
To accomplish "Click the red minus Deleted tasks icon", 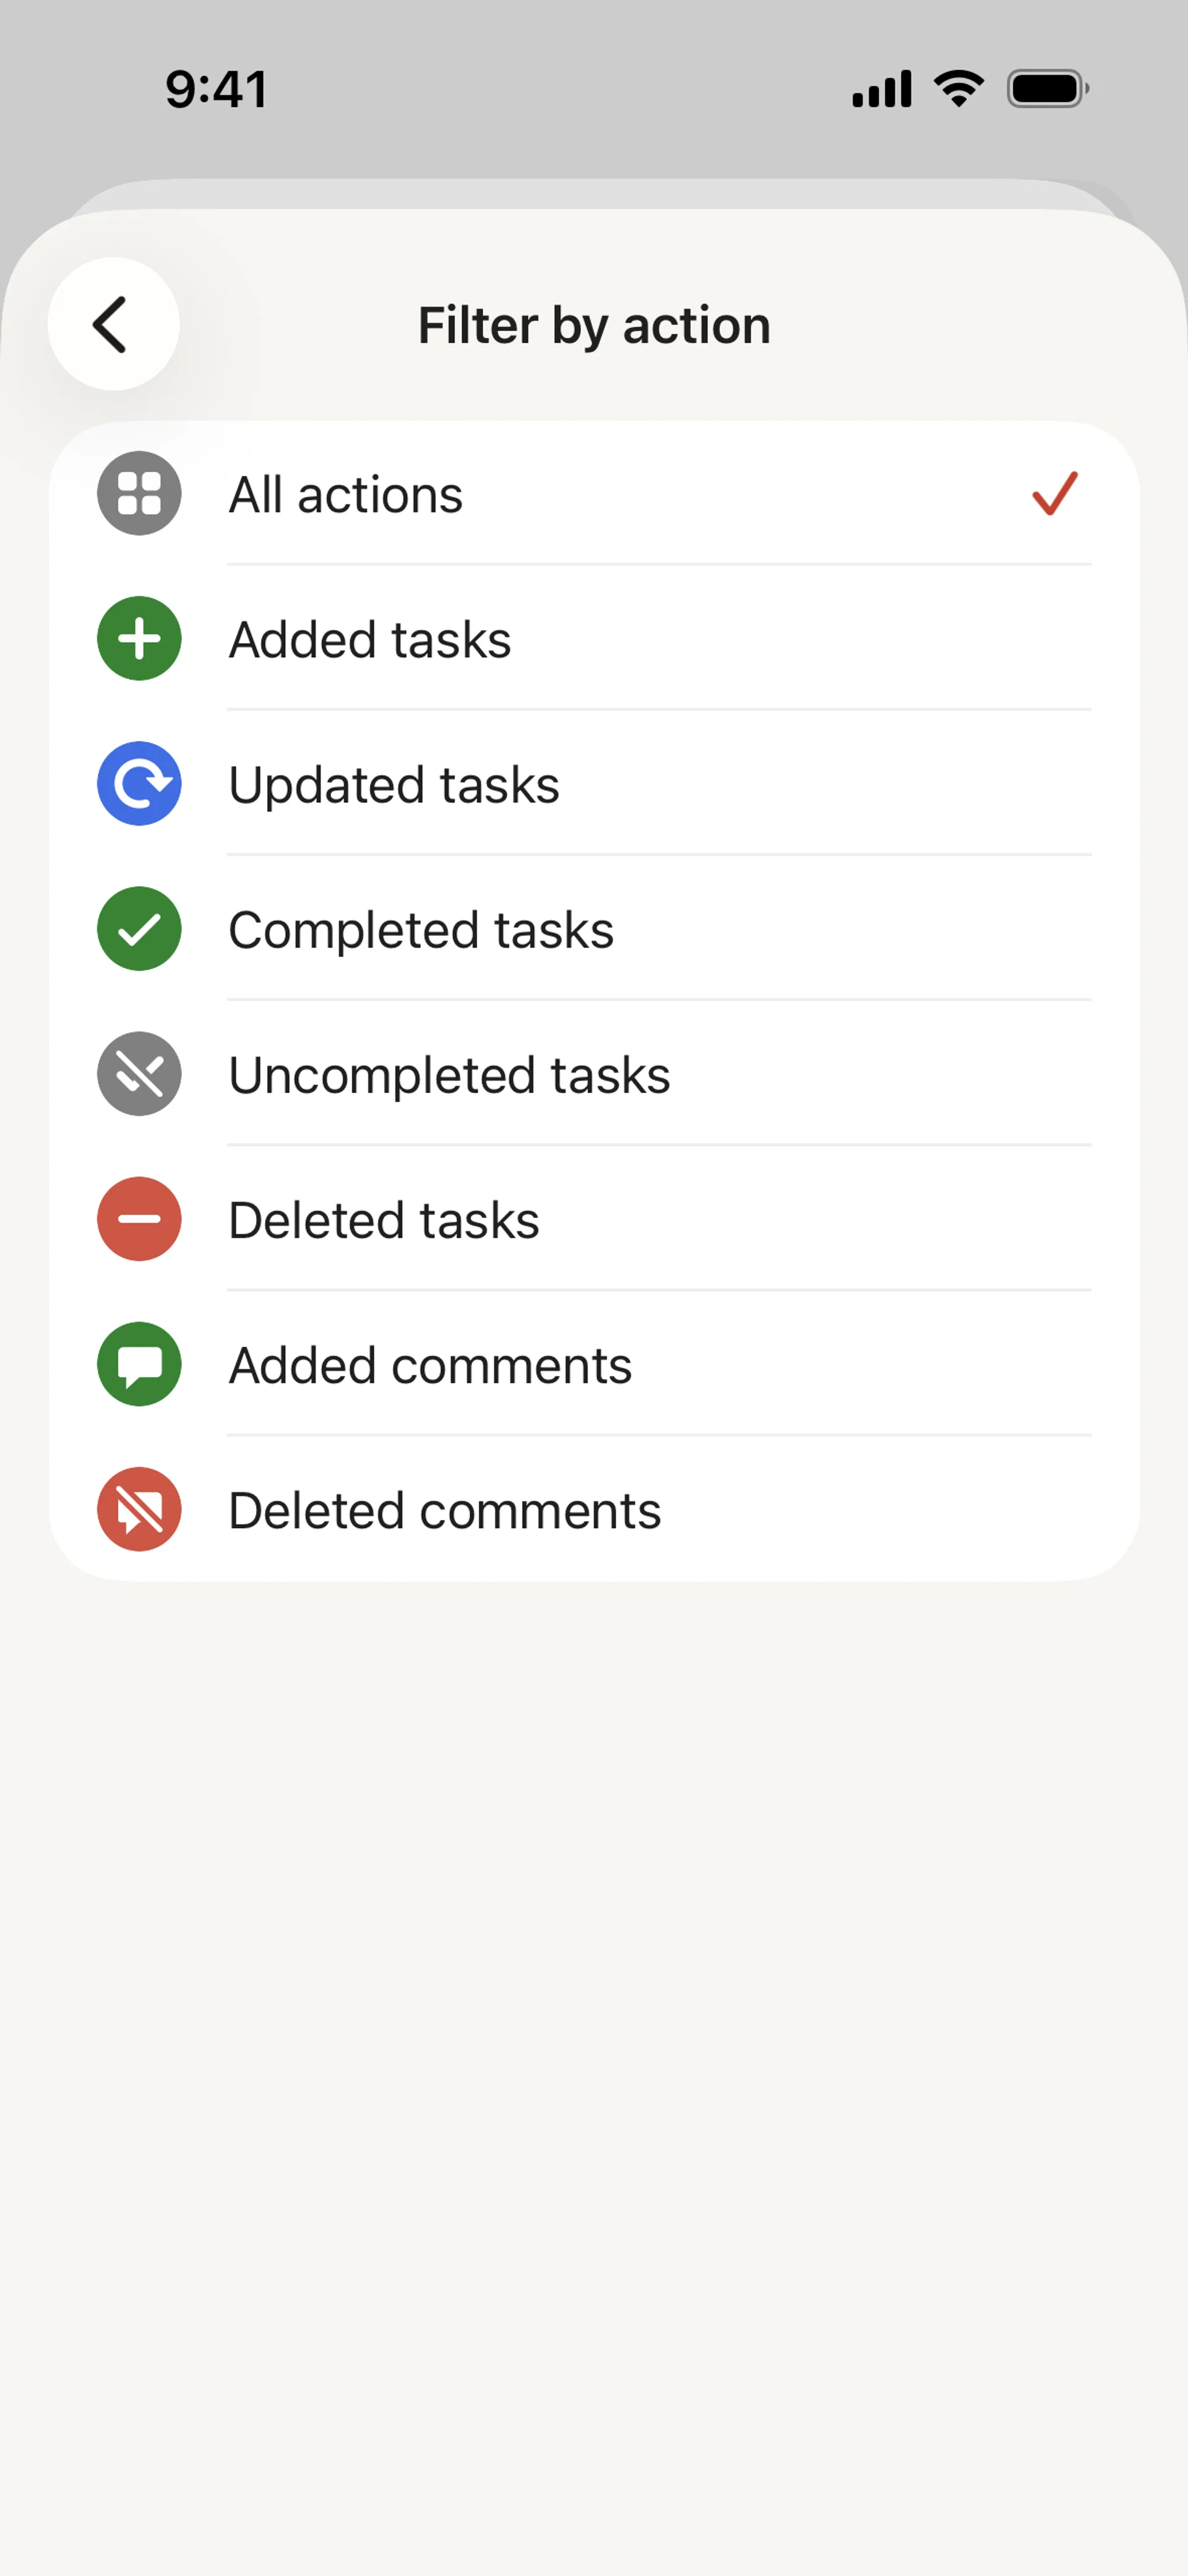I will (139, 1218).
